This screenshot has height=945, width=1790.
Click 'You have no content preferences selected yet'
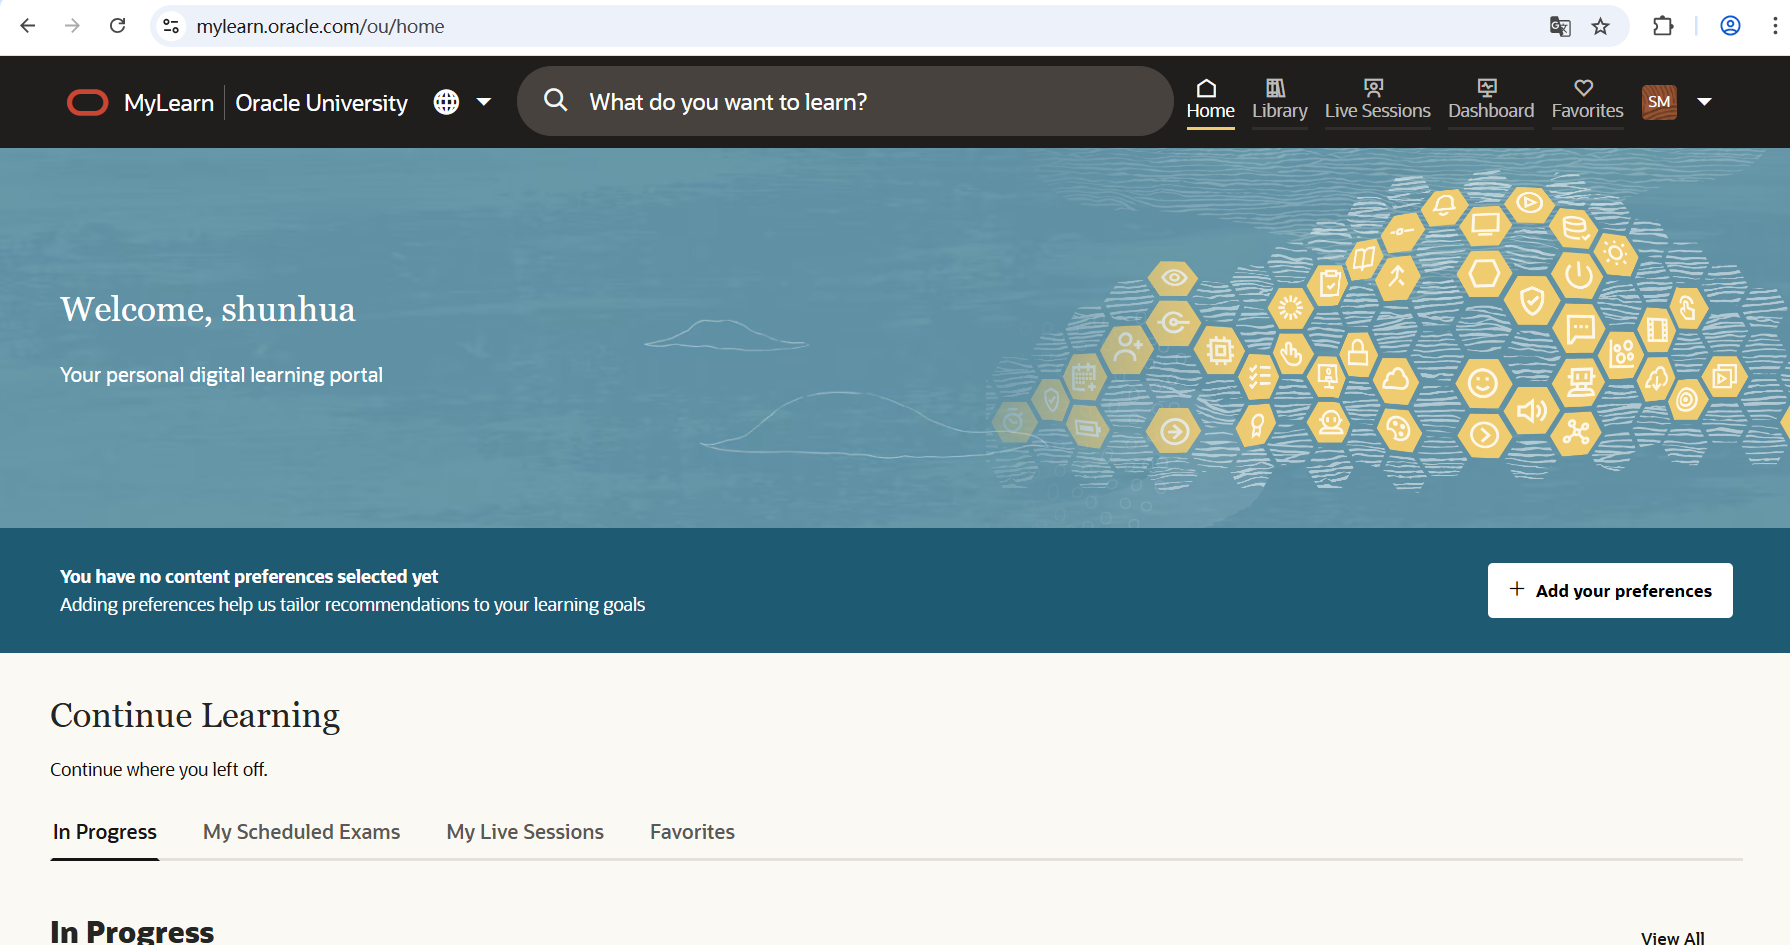point(249,576)
